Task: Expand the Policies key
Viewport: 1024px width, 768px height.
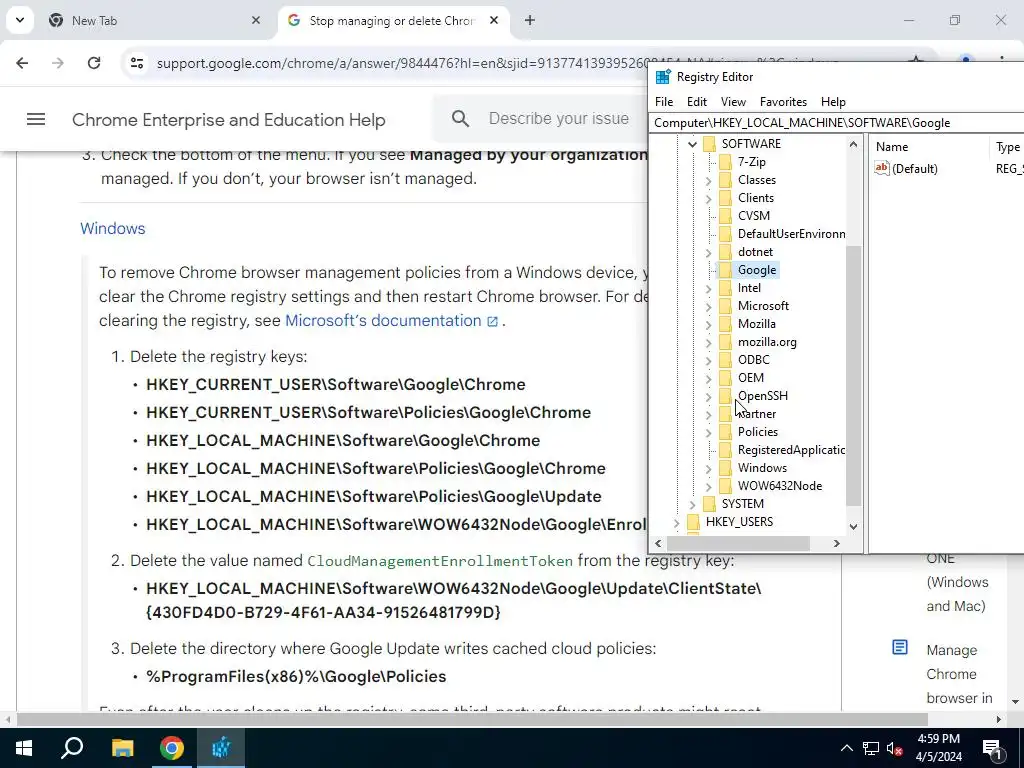Action: coord(709,432)
